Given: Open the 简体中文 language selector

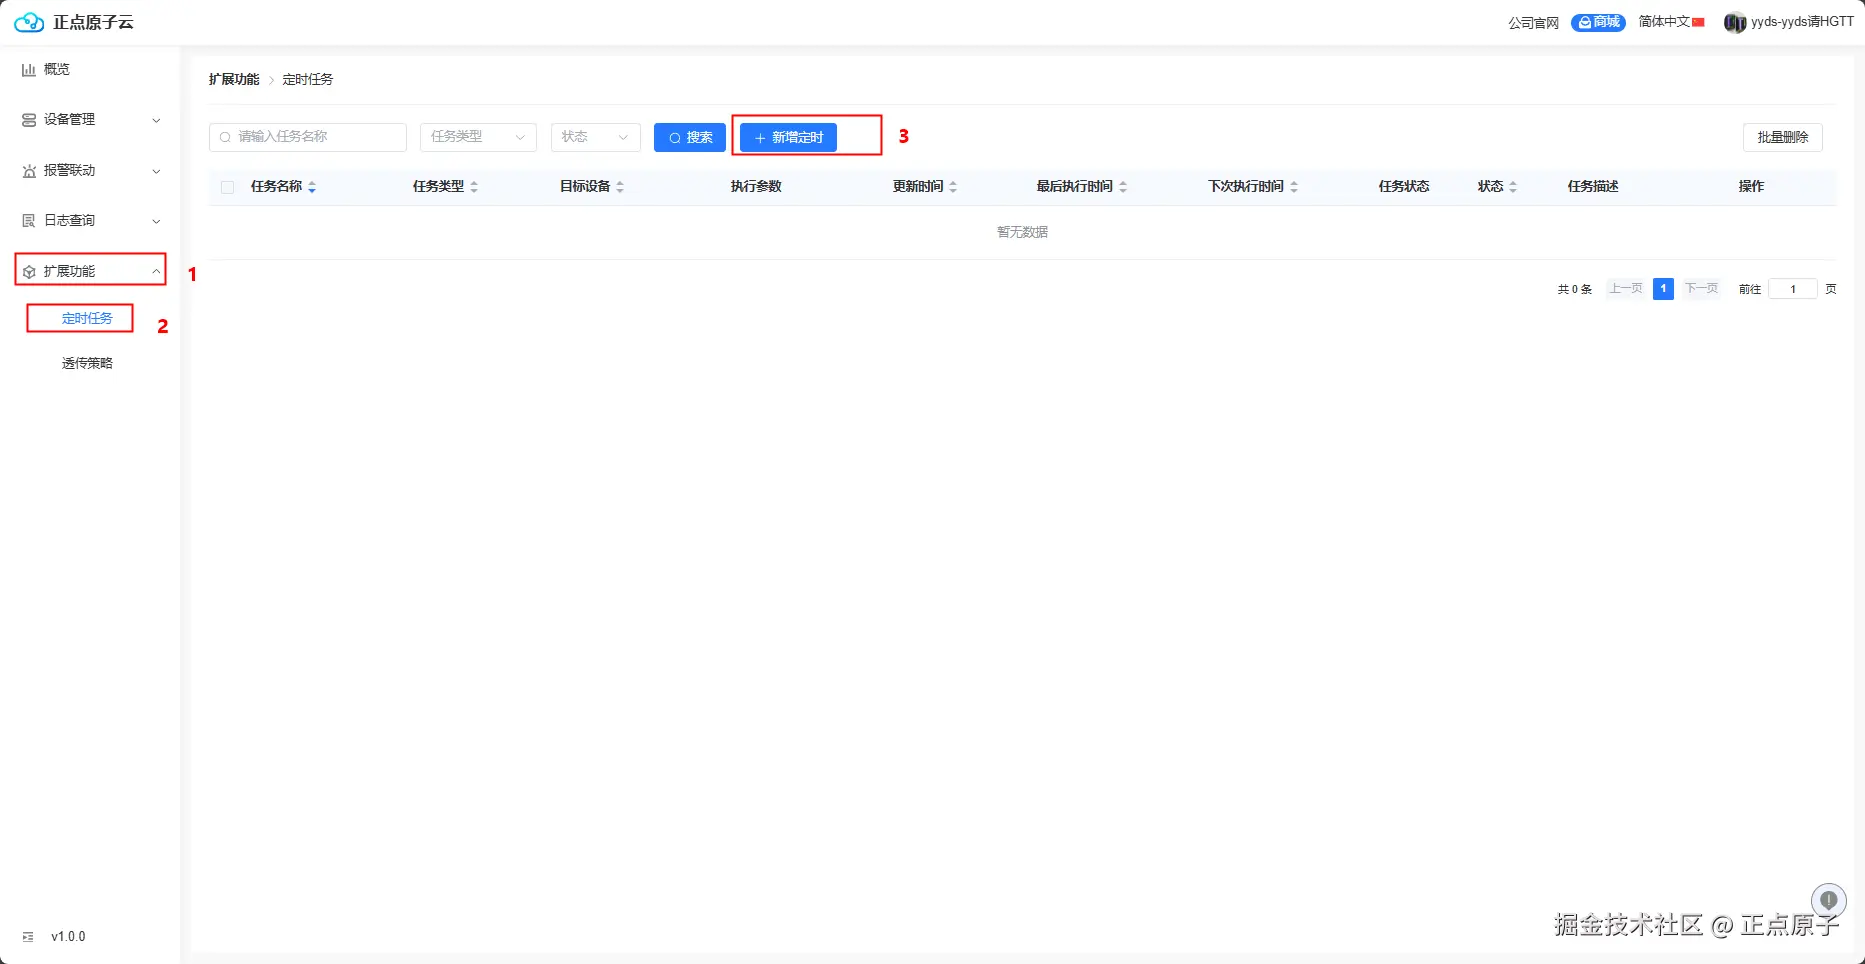Looking at the screenshot, I should click(1671, 22).
